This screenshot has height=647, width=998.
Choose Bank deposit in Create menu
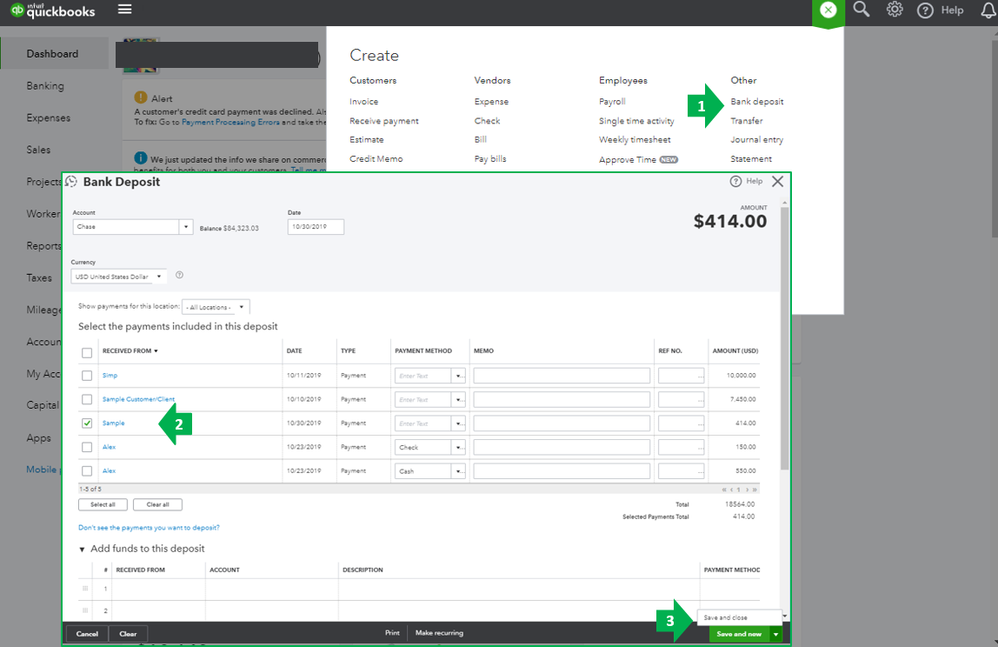757,102
